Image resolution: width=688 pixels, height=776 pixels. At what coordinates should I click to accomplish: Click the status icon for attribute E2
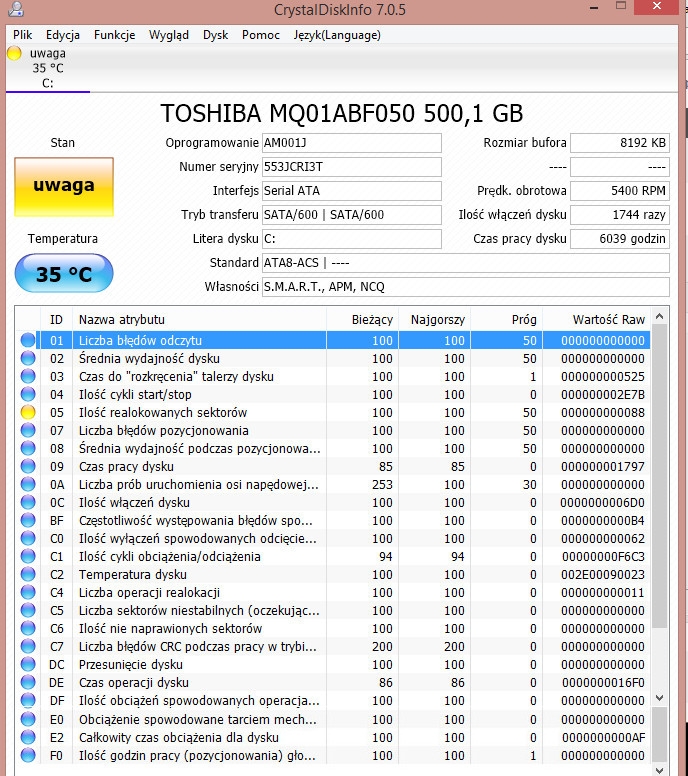click(28, 737)
